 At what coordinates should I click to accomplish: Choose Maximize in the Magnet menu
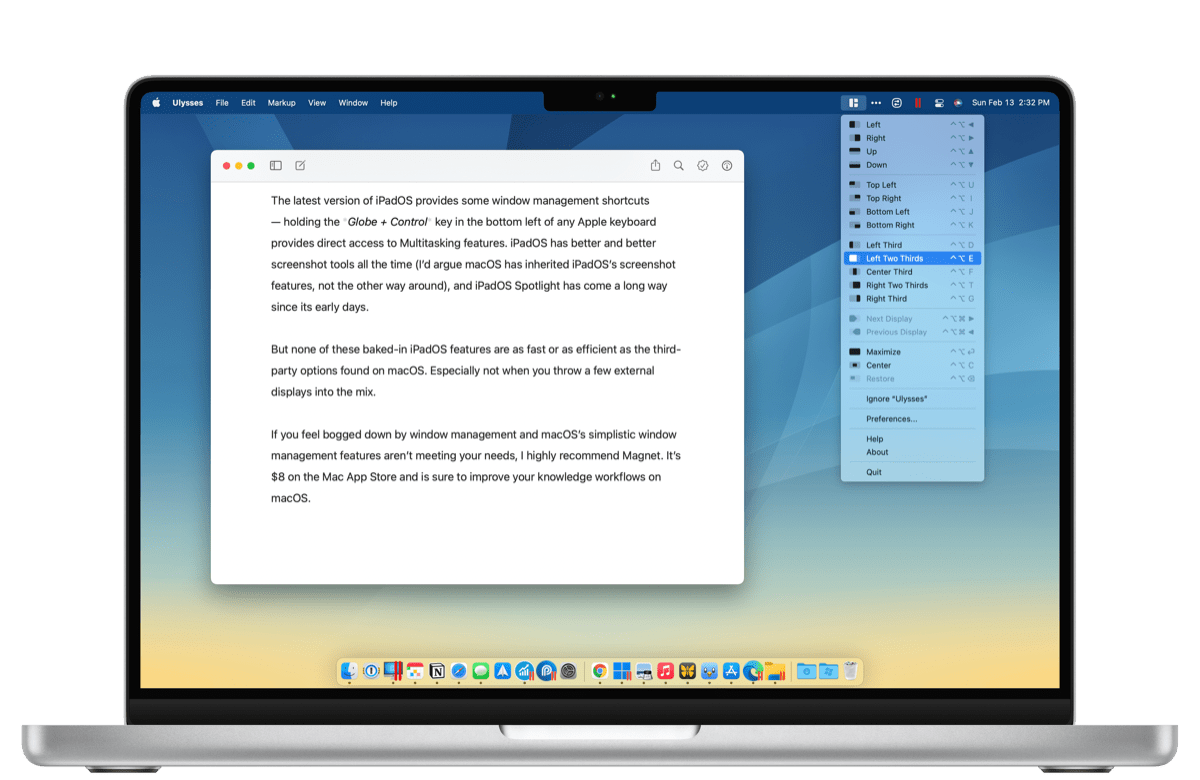912,352
